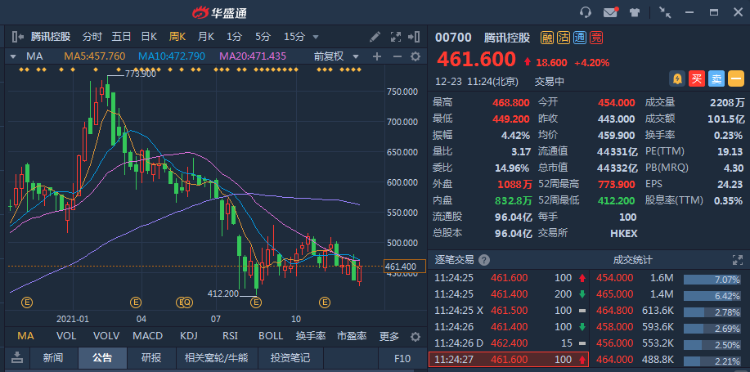
Task: Select the pencil drawing tool
Action: [x=375, y=37]
